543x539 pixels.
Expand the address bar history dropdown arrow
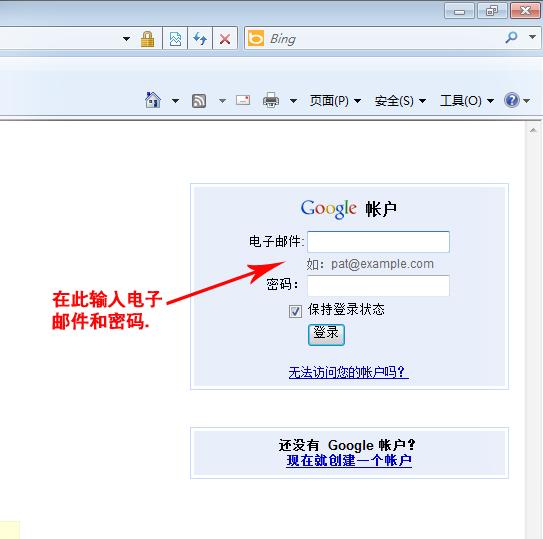point(126,38)
